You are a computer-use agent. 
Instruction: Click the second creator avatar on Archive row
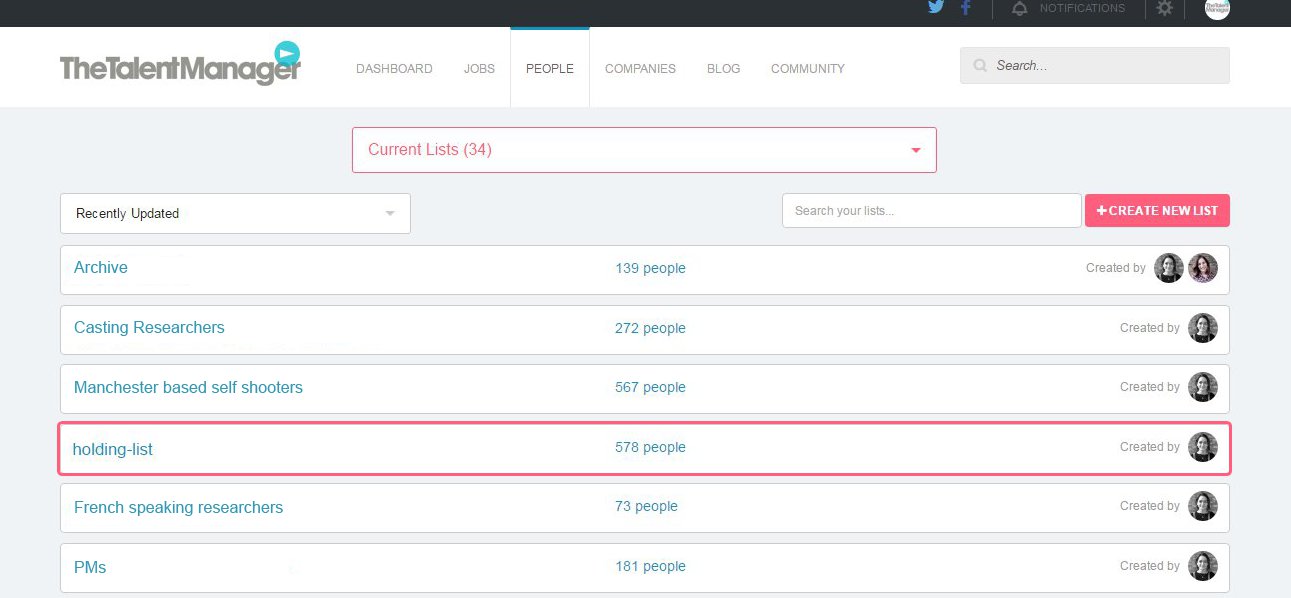click(1203, 268)
